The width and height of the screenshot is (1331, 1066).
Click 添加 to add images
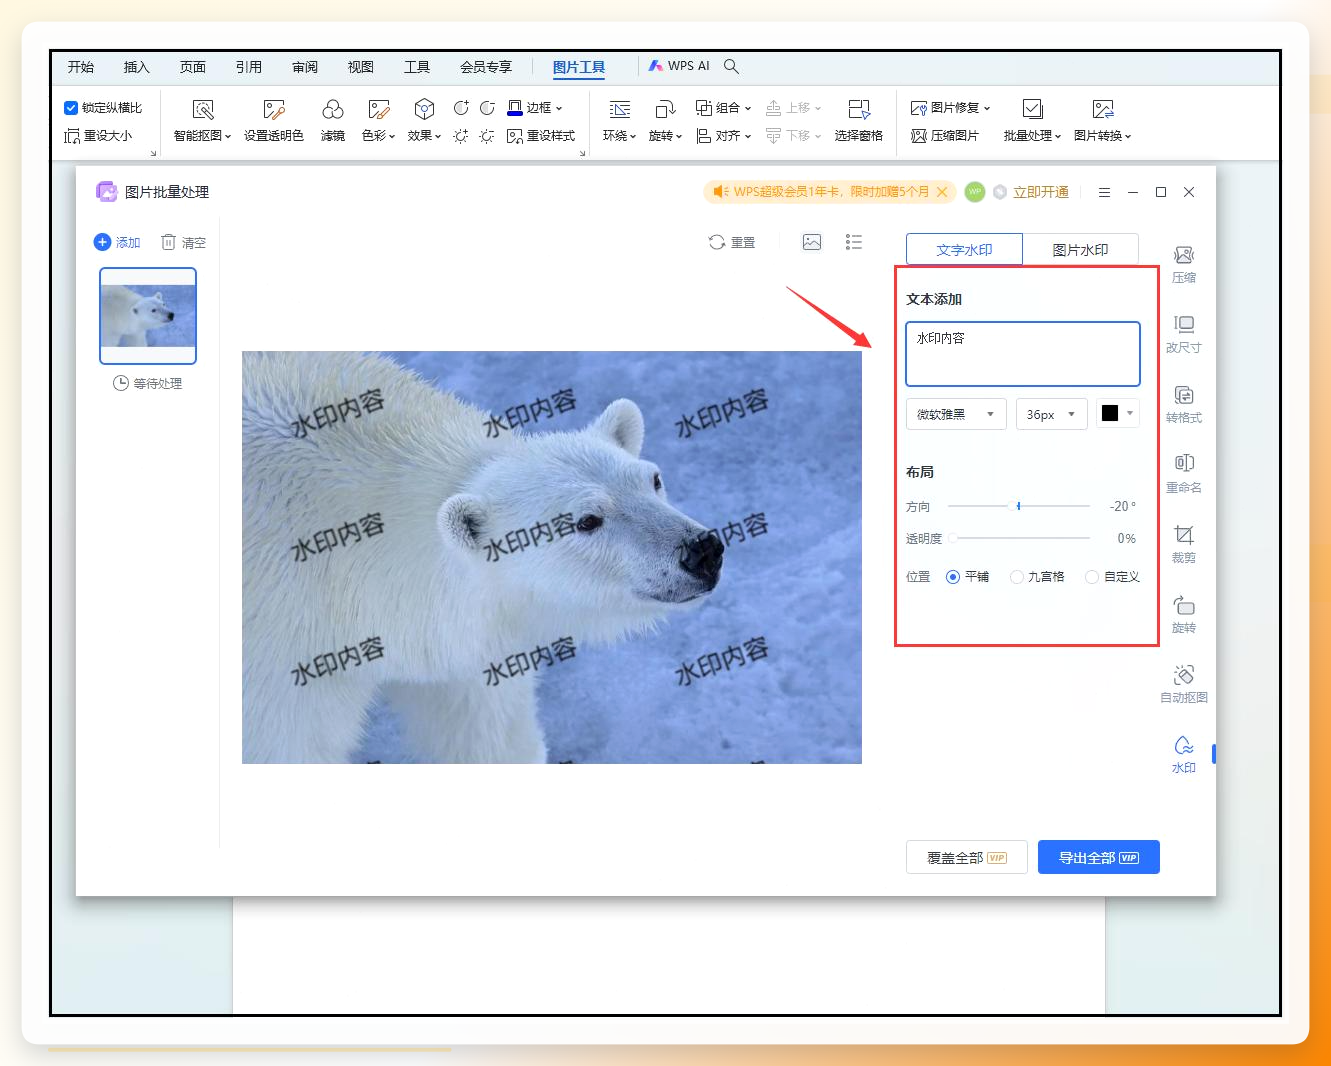pyautogui.click(x=117, y=242)
